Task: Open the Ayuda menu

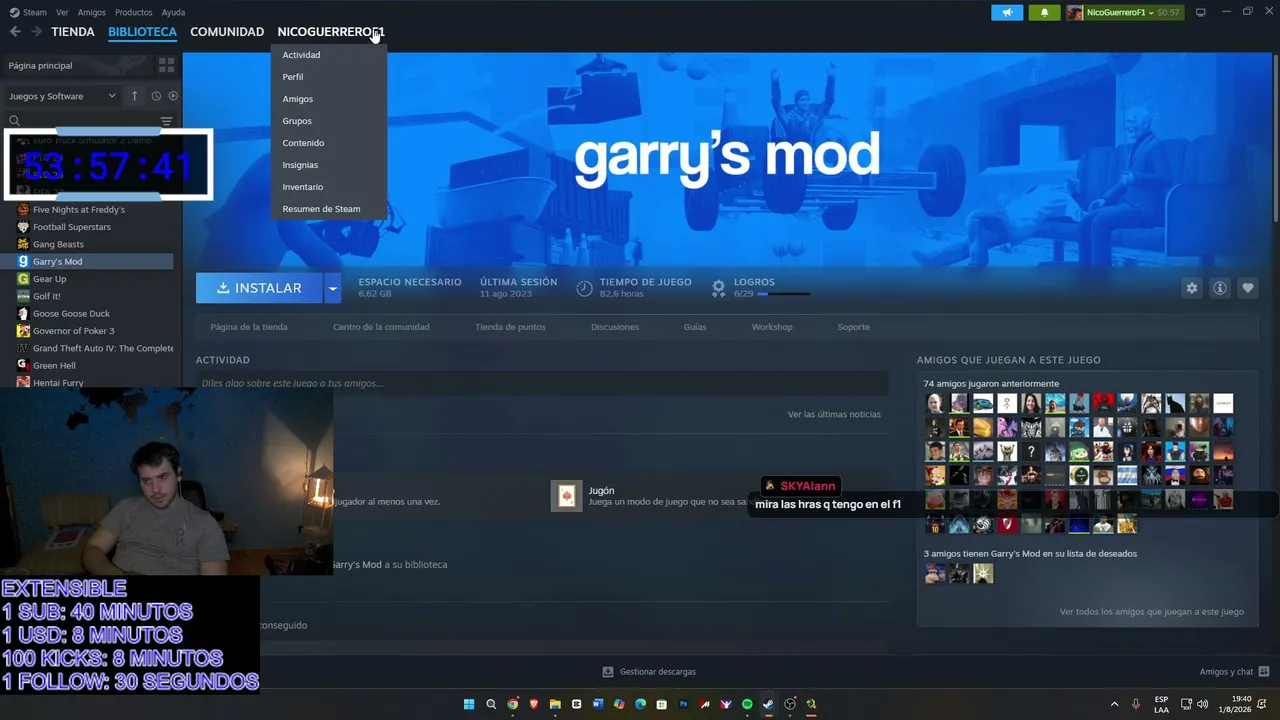Action: (x=173, y=12)
